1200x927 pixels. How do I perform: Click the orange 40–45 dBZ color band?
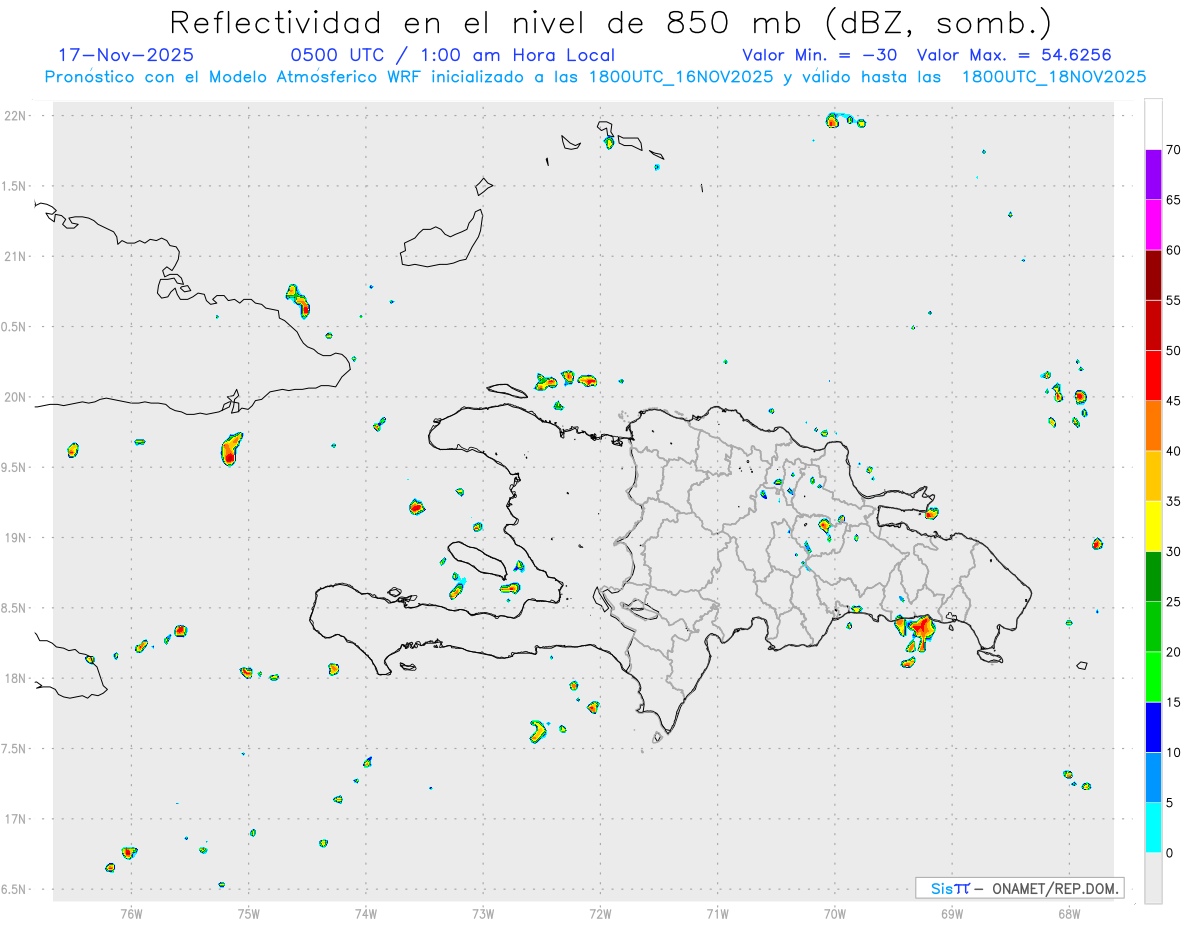(x=1153, y=425)
